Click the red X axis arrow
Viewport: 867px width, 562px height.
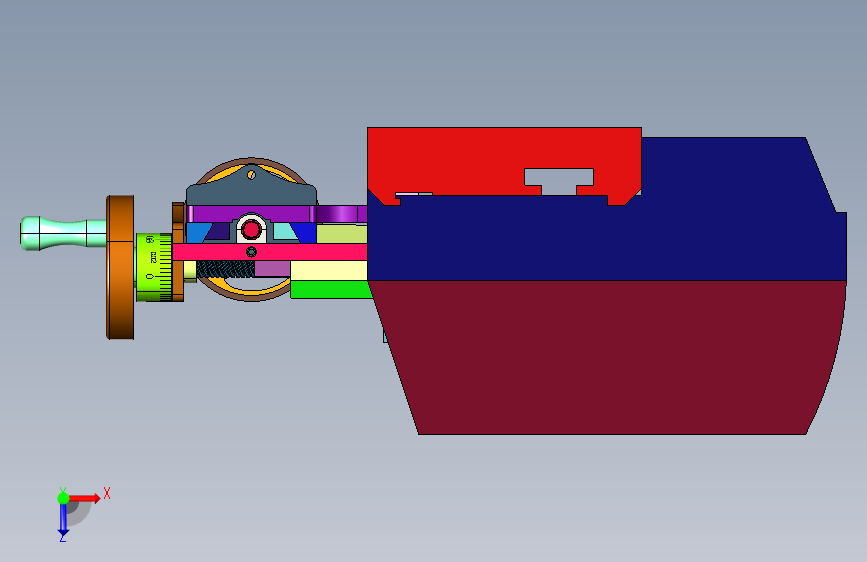tap(85, 498)
